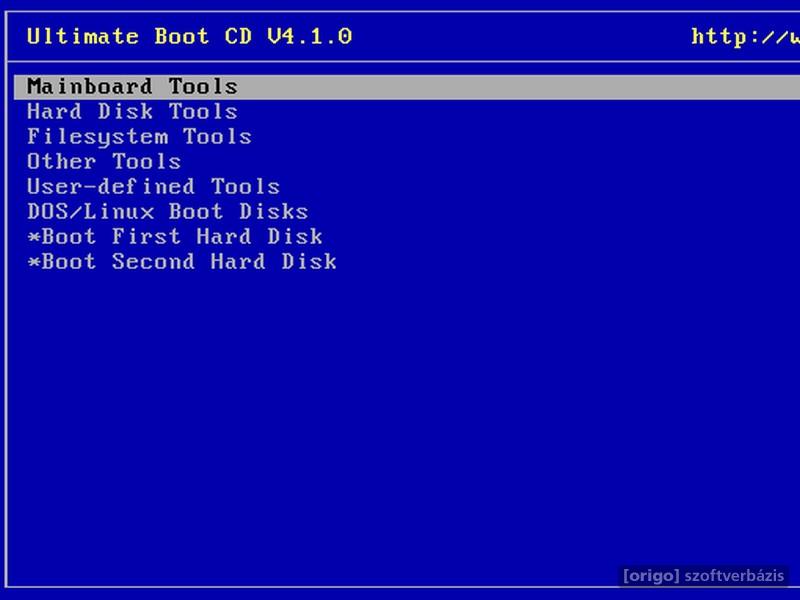
Task: Select User-defined Tools
Action: (x=154, y=187)
